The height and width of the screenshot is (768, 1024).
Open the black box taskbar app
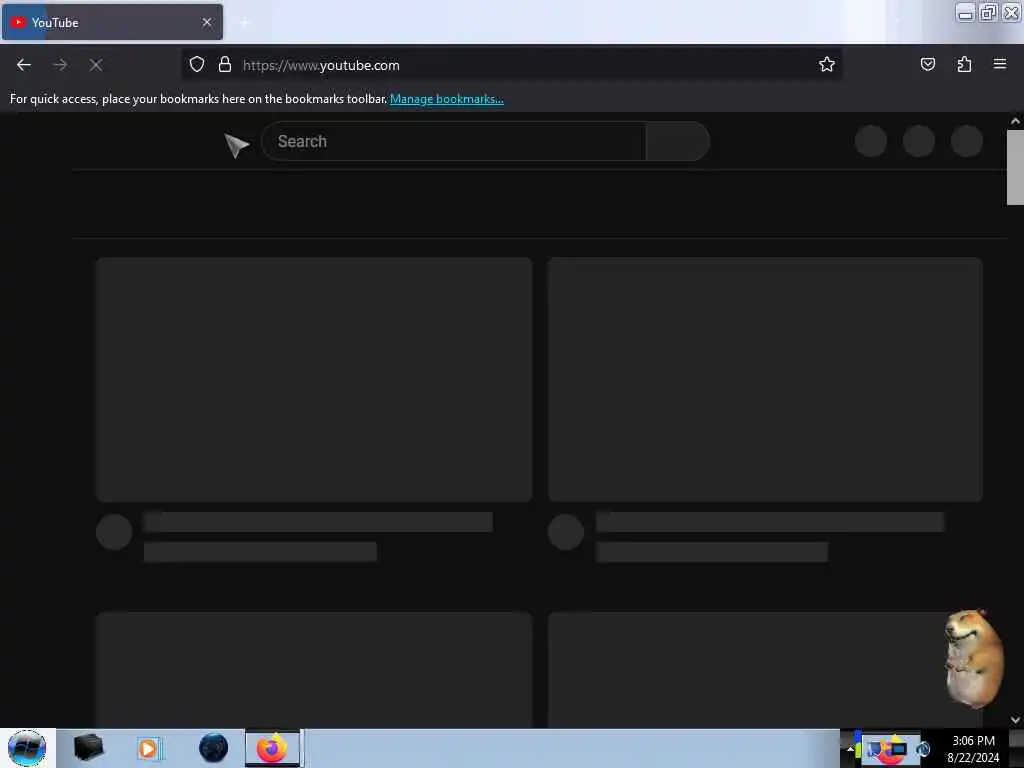[x=88, y=748]
